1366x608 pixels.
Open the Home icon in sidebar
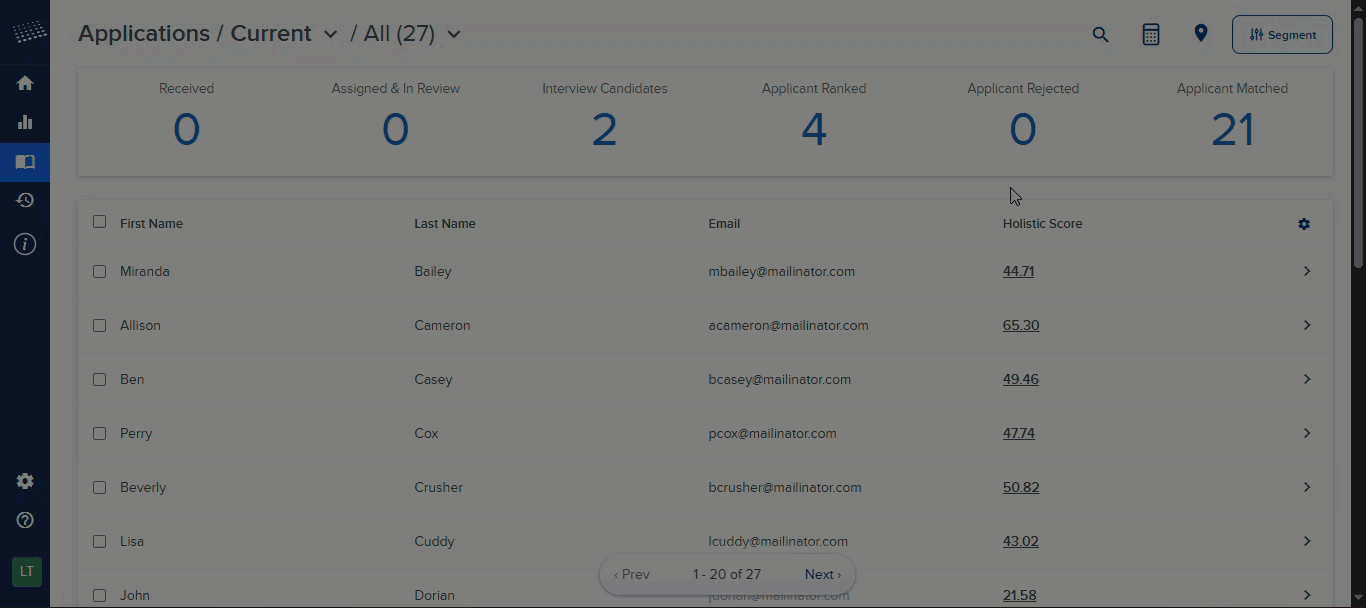pos(25,83)
